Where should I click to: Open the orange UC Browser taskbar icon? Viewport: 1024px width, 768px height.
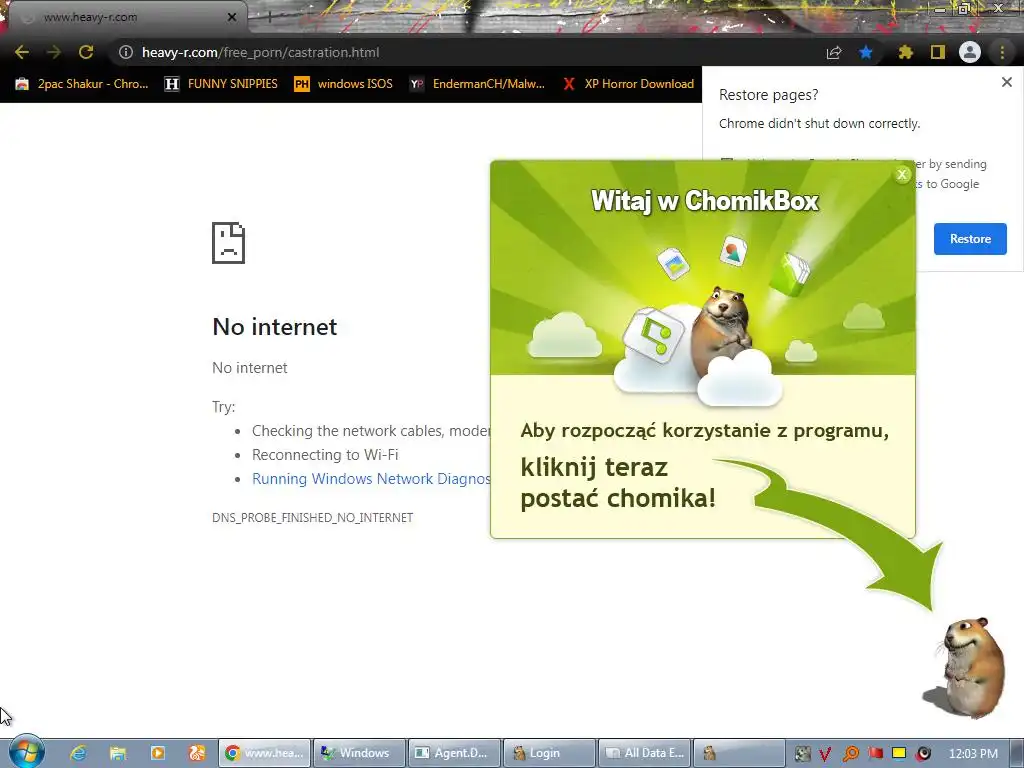coord(197,753)
